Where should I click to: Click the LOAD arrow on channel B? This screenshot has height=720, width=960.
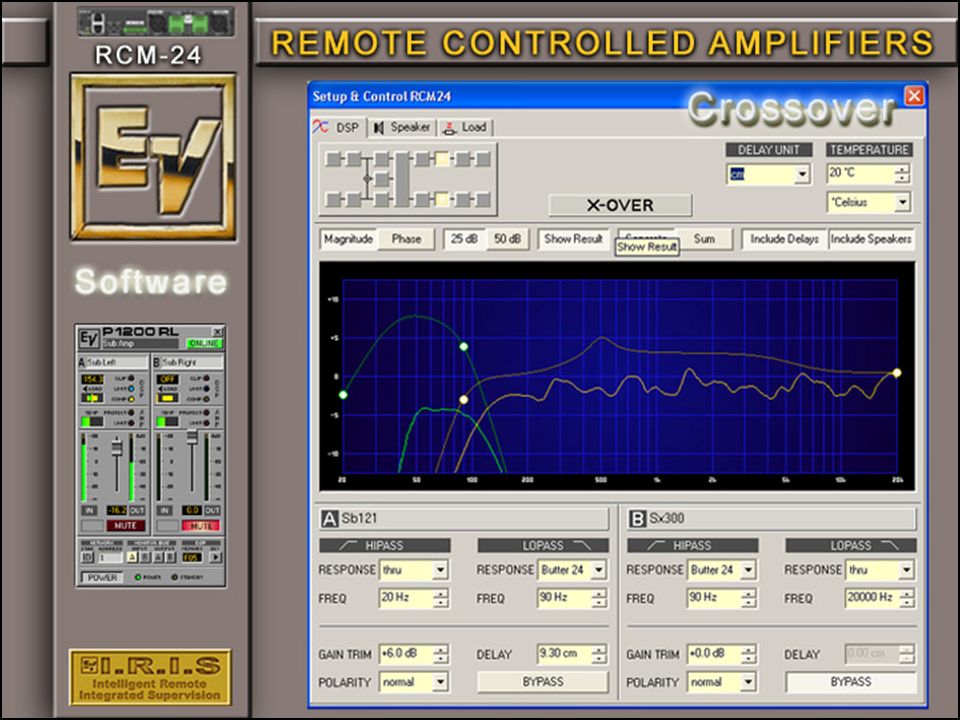pyautogui.click(x=160, y=389)
